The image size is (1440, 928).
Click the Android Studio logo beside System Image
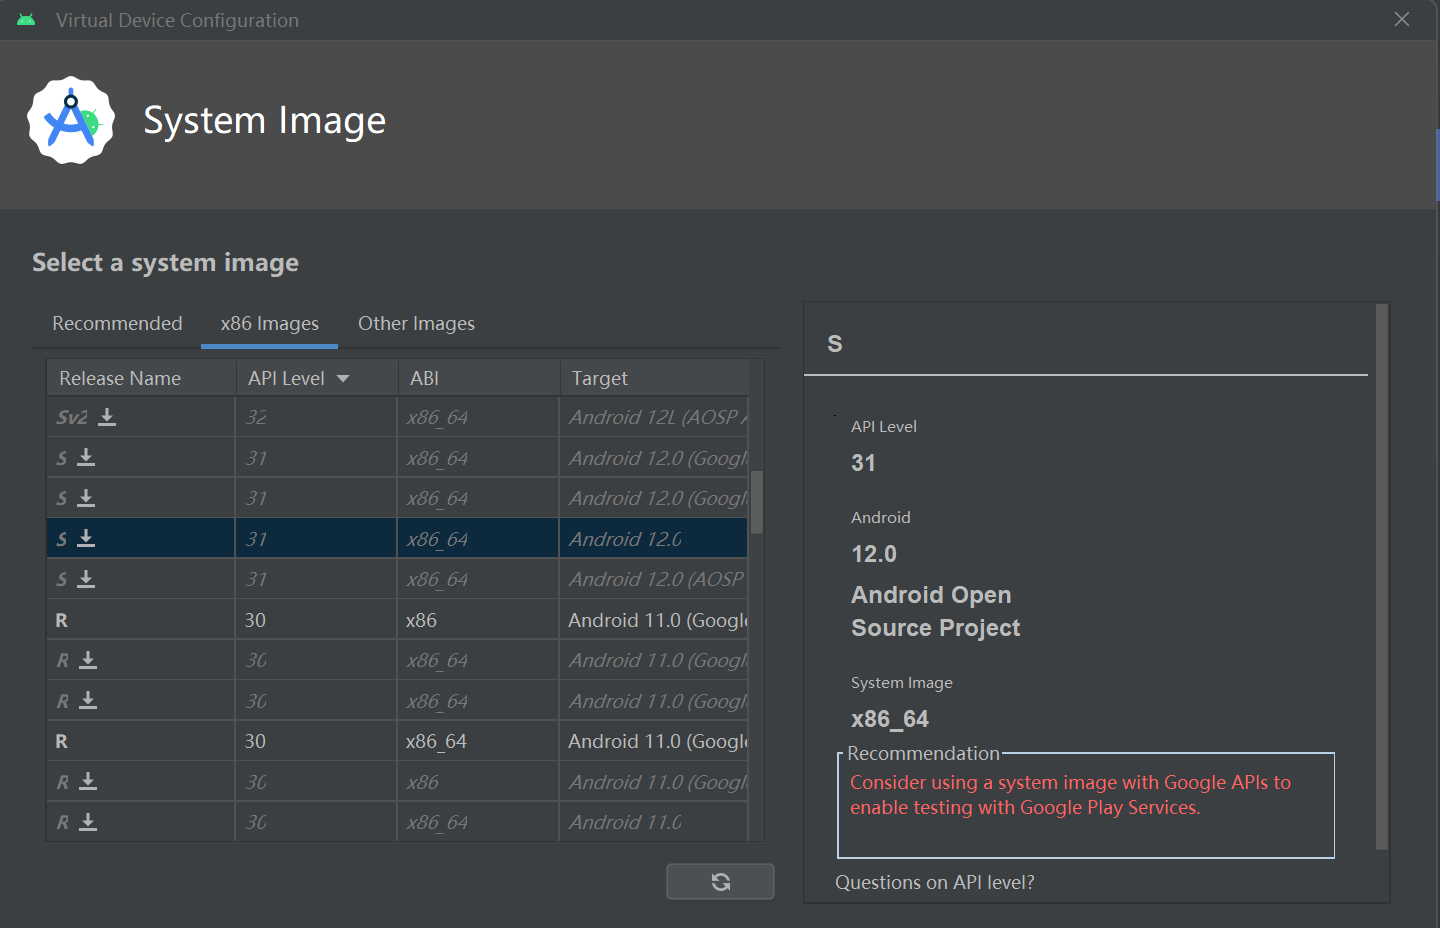71,120
